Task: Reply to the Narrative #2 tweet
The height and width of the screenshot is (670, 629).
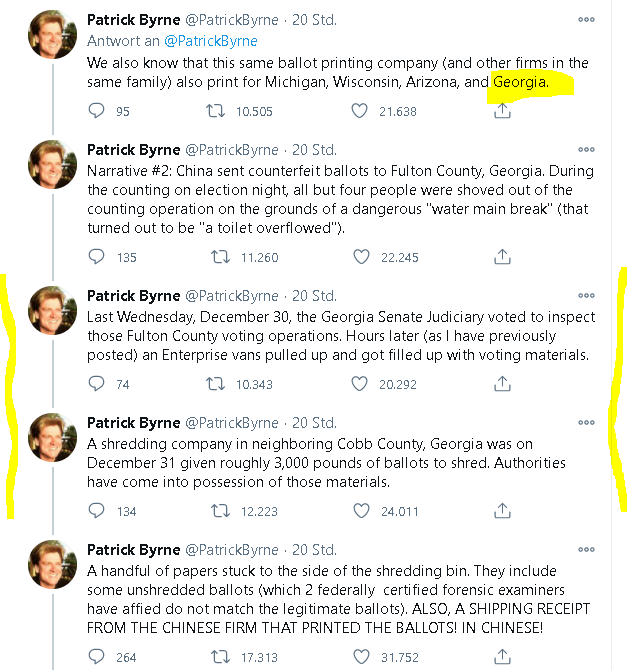Action: tap(97, 257)
